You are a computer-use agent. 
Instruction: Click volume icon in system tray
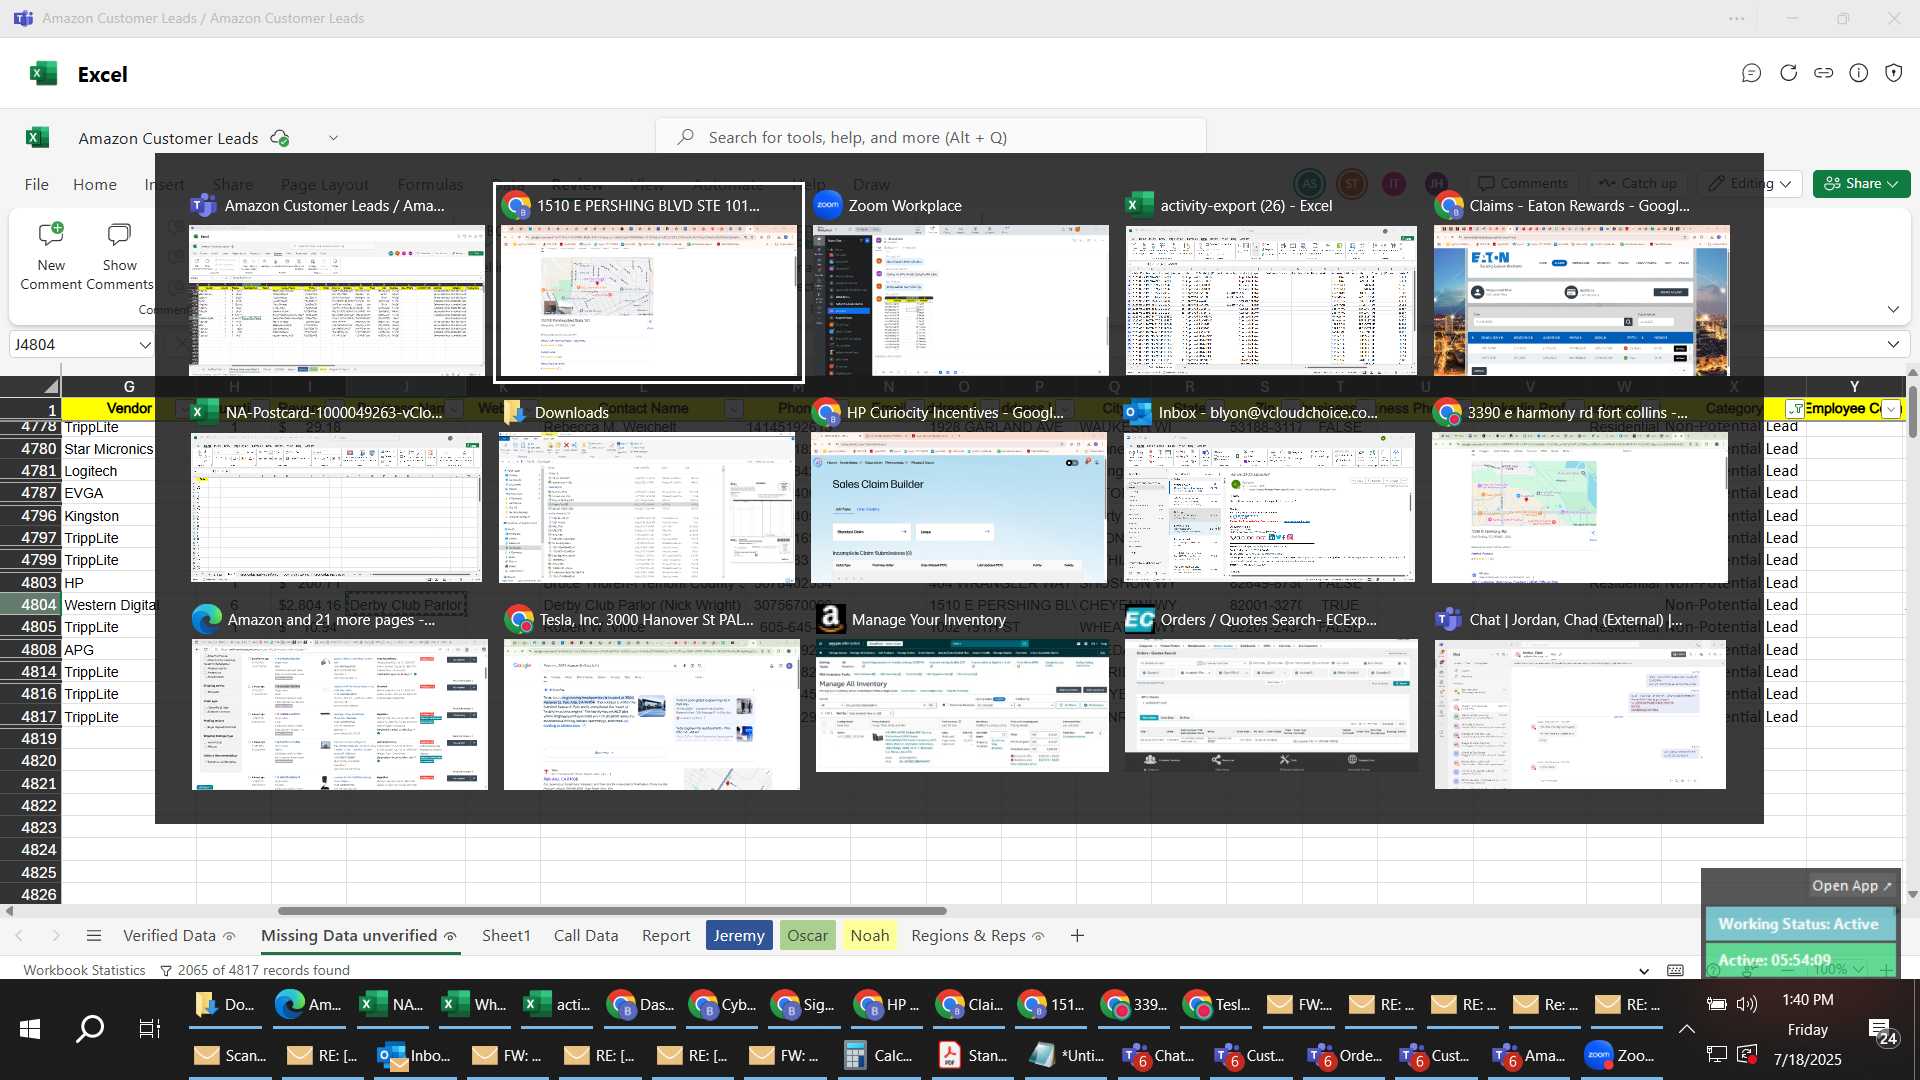[x=1747, y=1004]
